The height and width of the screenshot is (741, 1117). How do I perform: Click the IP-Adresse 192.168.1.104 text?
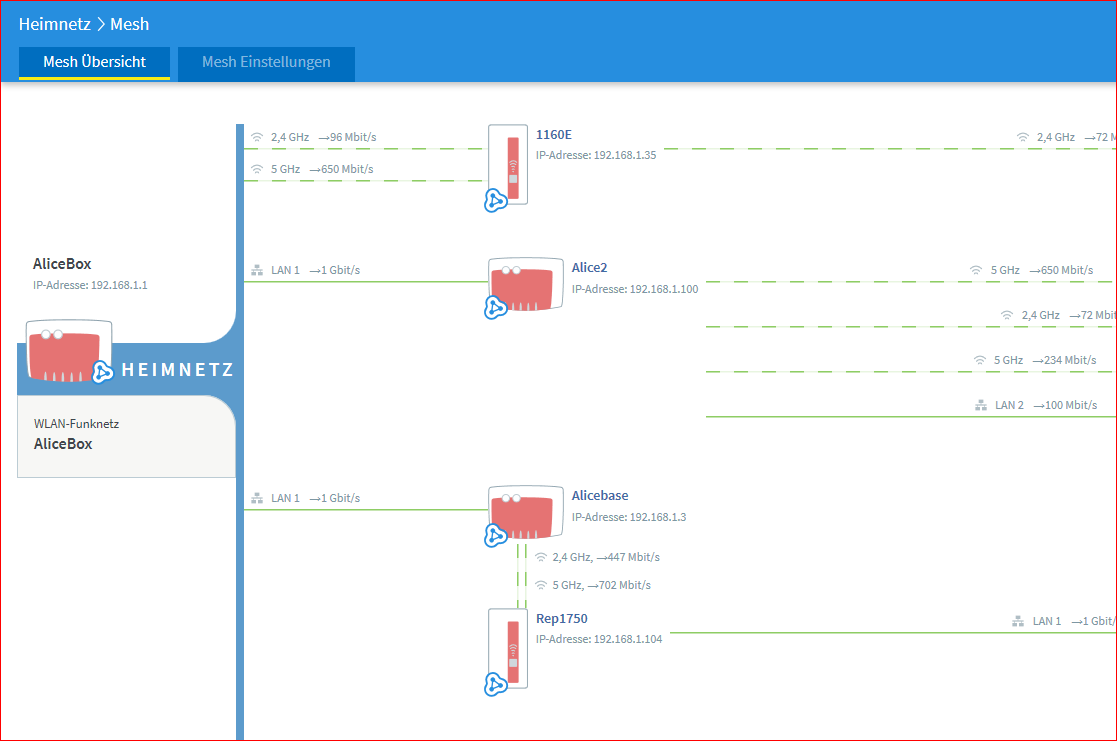[599, 638]
